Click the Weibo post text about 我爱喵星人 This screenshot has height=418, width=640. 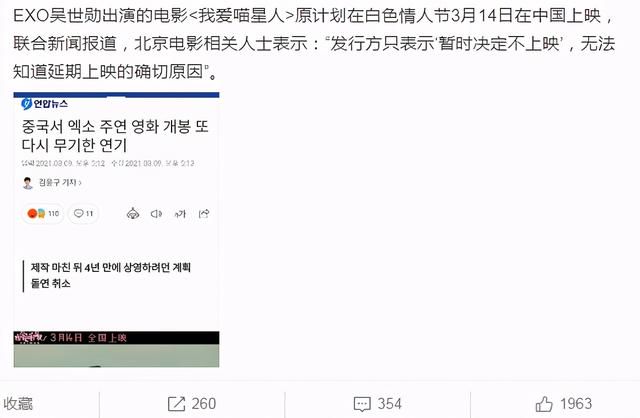[x=314, y=44]
